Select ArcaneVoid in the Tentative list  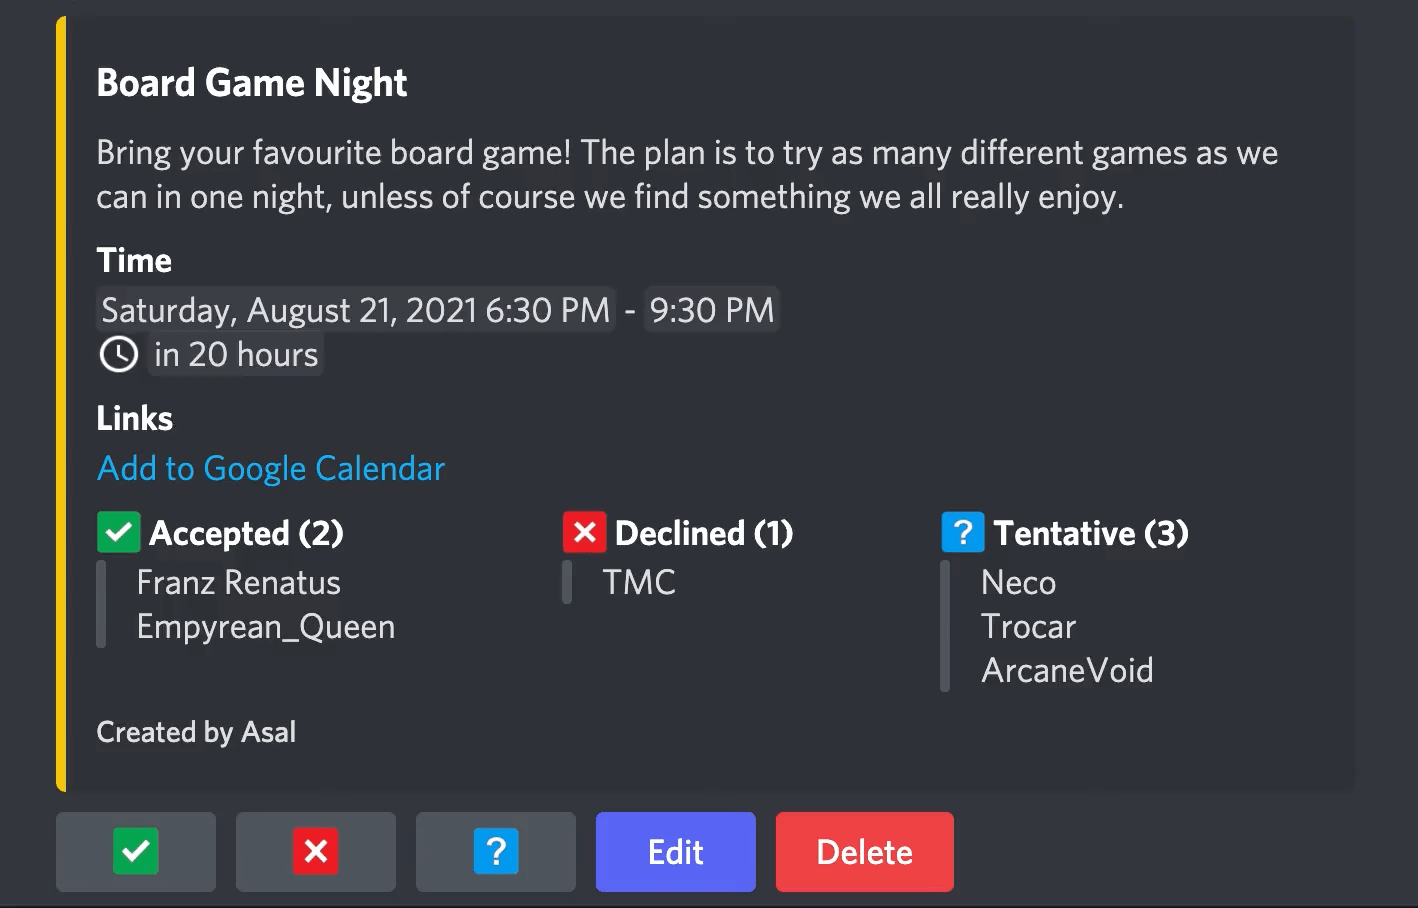[1067, 670]
